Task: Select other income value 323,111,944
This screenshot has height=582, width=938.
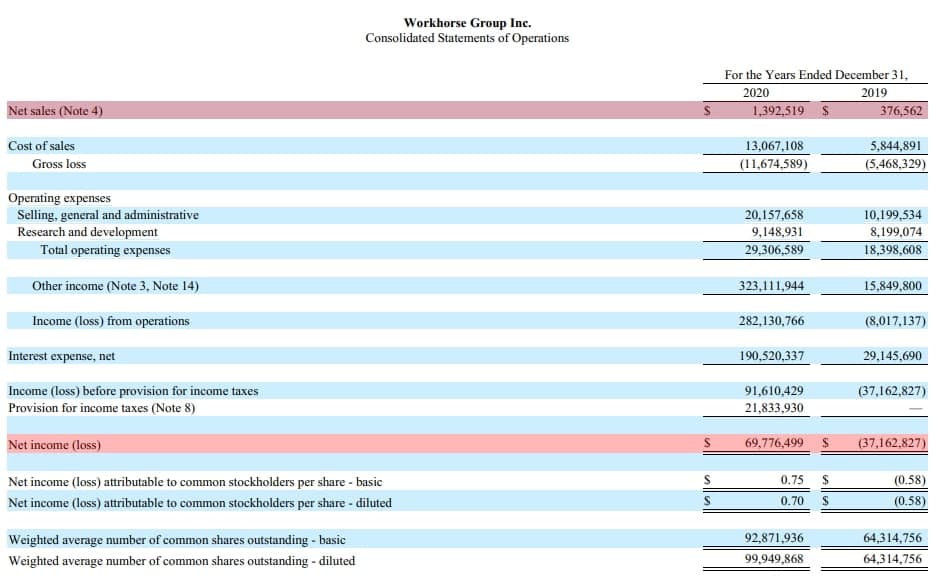Action: pos(771,286)
